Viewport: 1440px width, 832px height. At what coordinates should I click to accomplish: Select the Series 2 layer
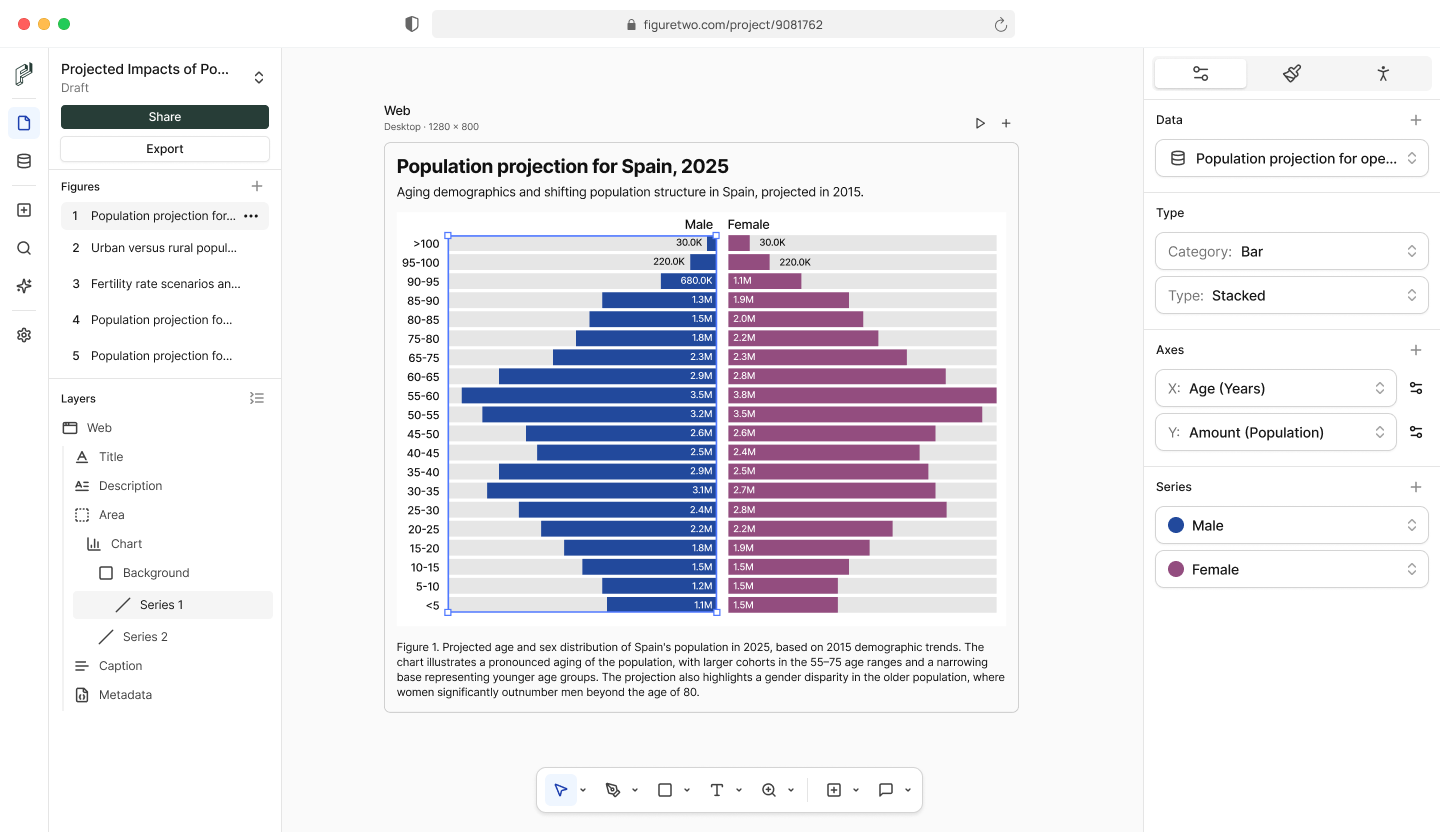pos(145,637)
